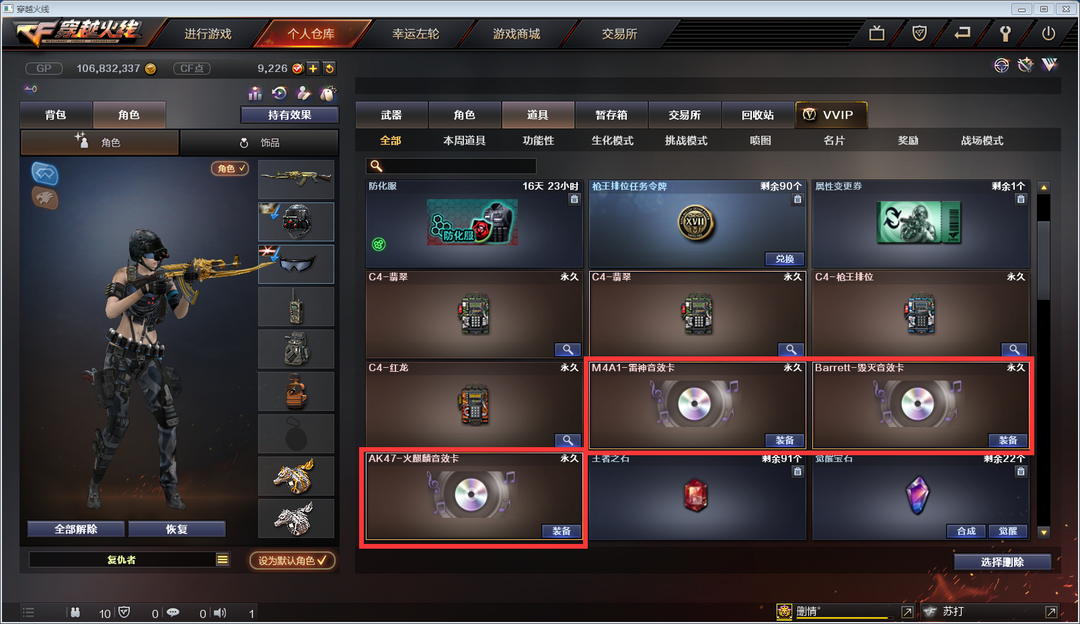Switch to the 游戏商城 top menu
Viewport: 1080px width, 624px height.
tap(517, 34)
